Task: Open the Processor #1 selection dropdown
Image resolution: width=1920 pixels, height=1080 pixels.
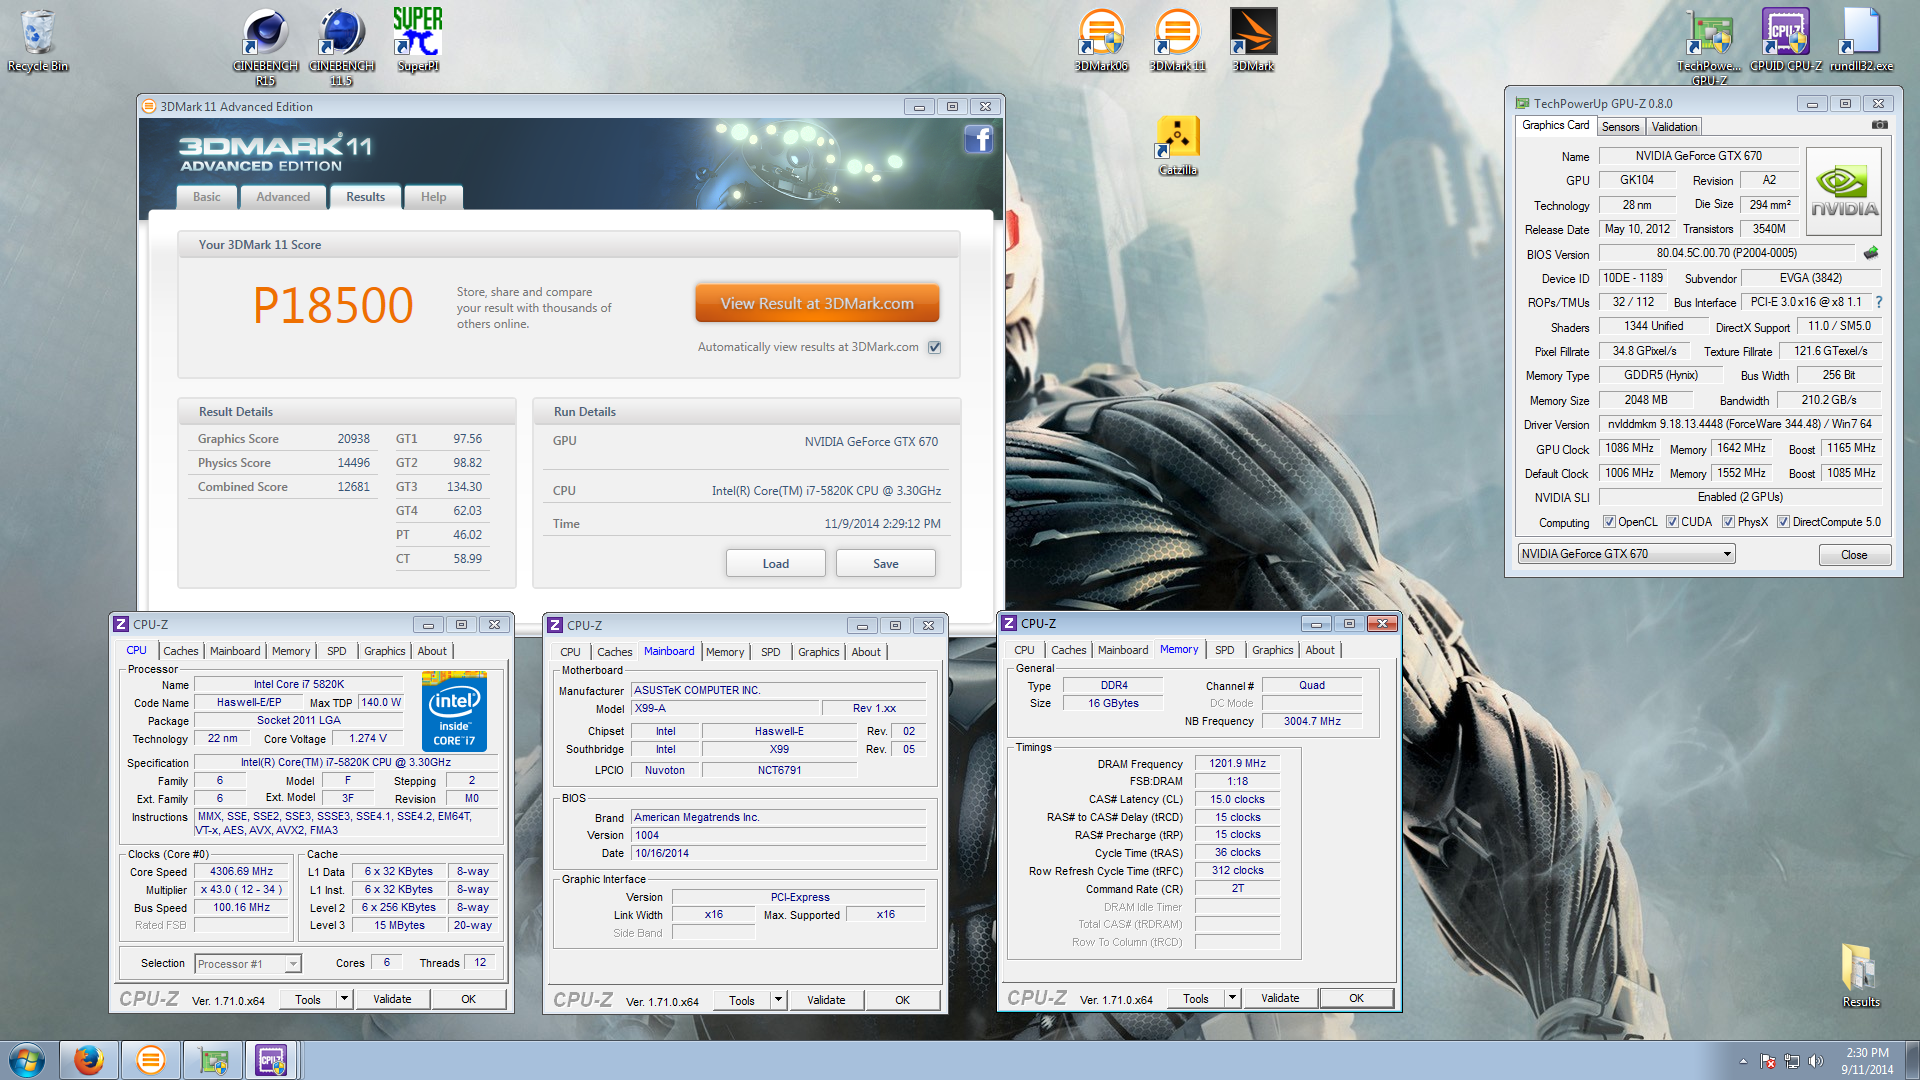Action: [247, 964]
